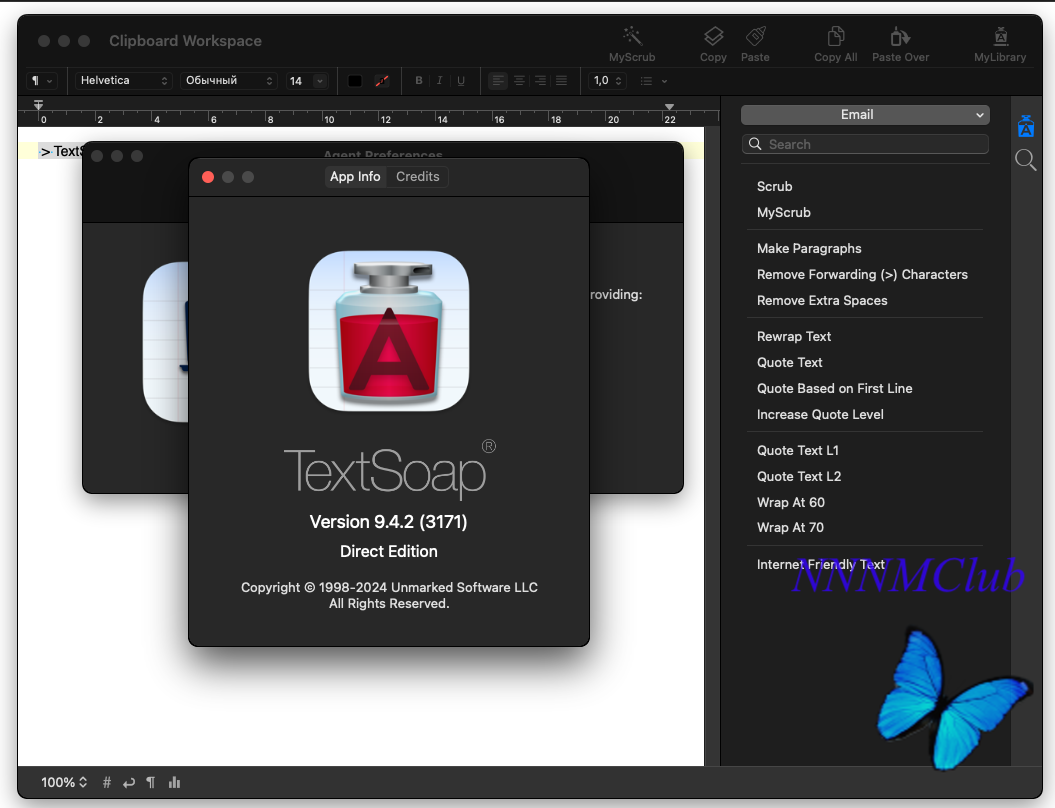Click the black text color swatch
This screenshot has width=1055, height=808.
click(x=355, y=81)
